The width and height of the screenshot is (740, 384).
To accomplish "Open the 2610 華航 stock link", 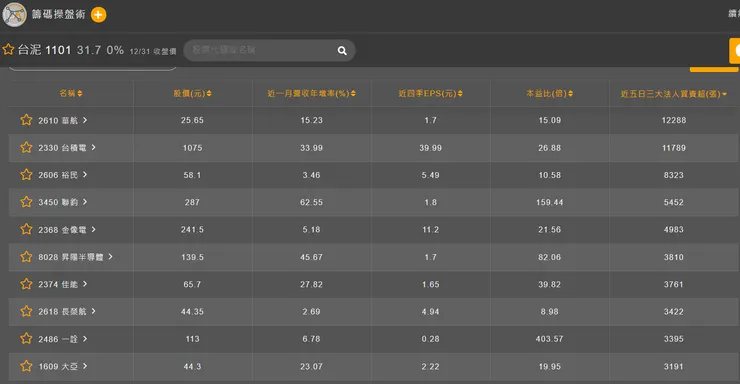I will pos(58,121).
